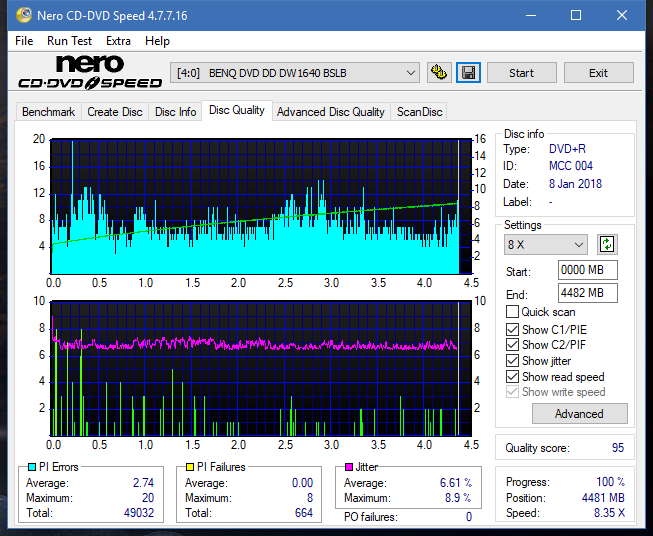Close the Nero CD-DVD Speed window
The height and width of the screenshot is (536, 653).
622,15
